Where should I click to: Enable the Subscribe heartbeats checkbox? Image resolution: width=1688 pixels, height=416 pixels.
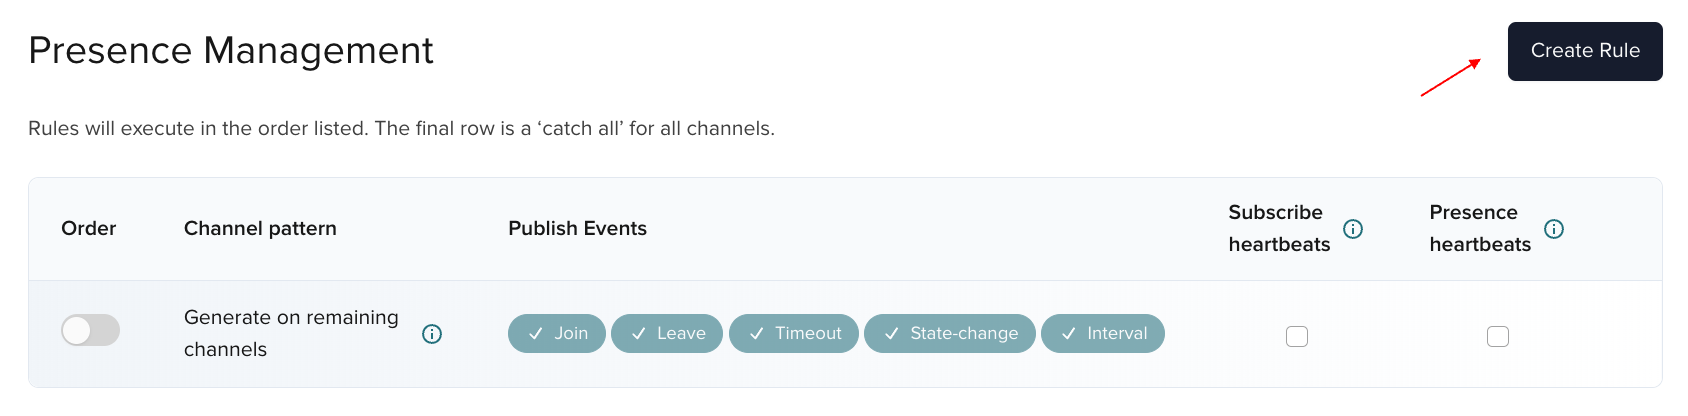point(1297,336)
